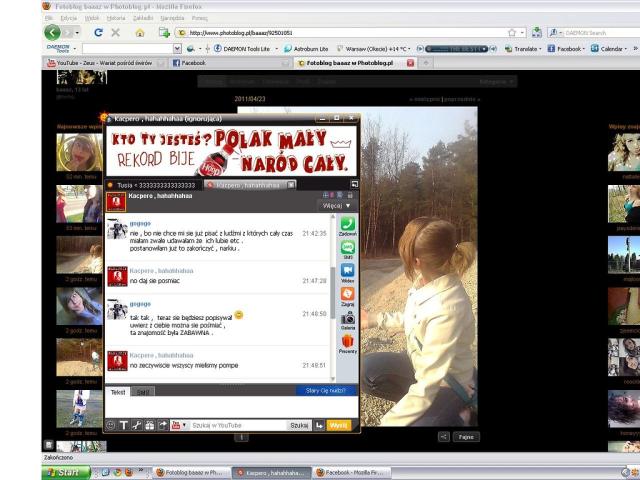Close the Fotoblog baaaz browser tab
Screen dimensions: 640x480
click(x=410, y=63)
